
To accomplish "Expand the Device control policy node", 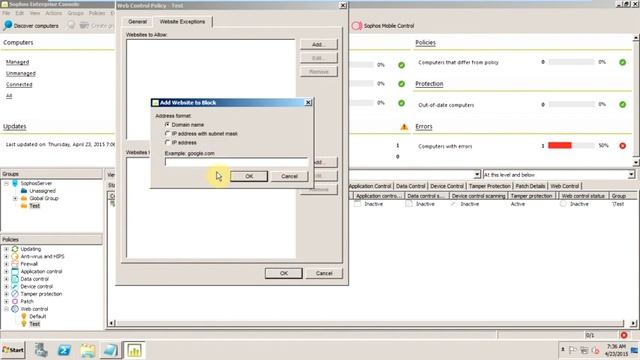I will coord(7,287).
